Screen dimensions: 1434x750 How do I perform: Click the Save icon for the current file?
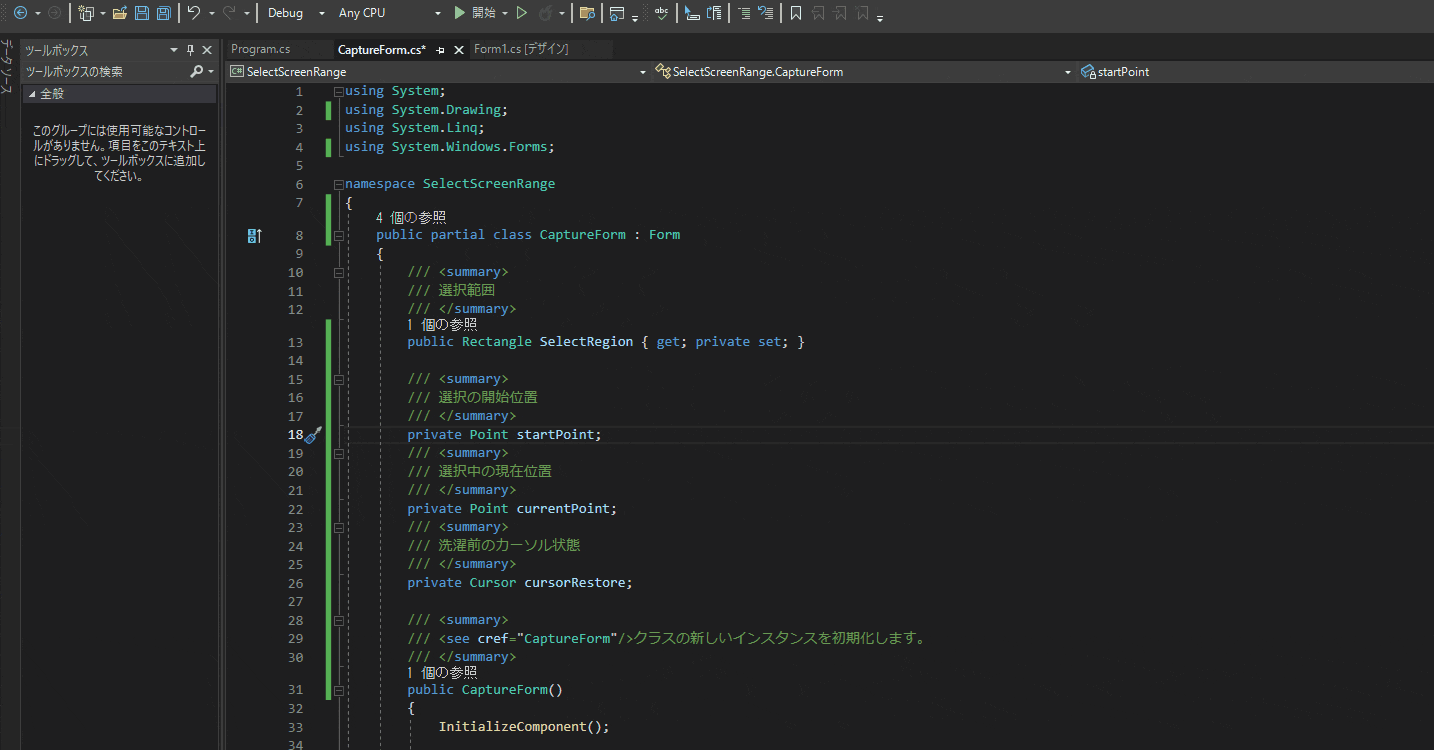(x=141, y=13)
